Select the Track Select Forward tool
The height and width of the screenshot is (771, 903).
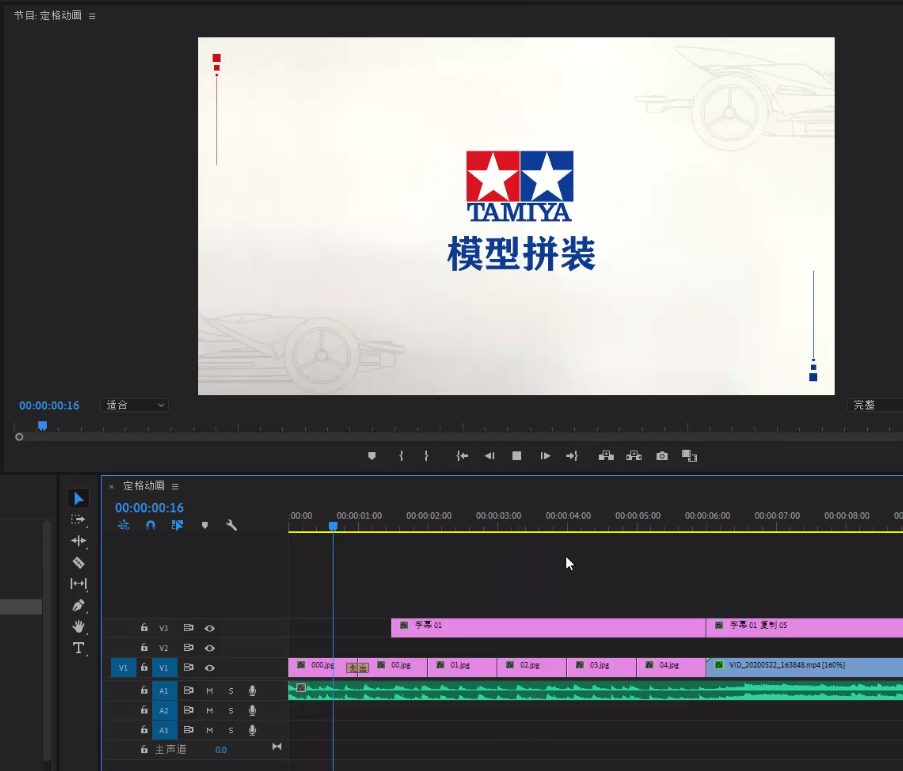pyautogui.click(x=78, y=519)
